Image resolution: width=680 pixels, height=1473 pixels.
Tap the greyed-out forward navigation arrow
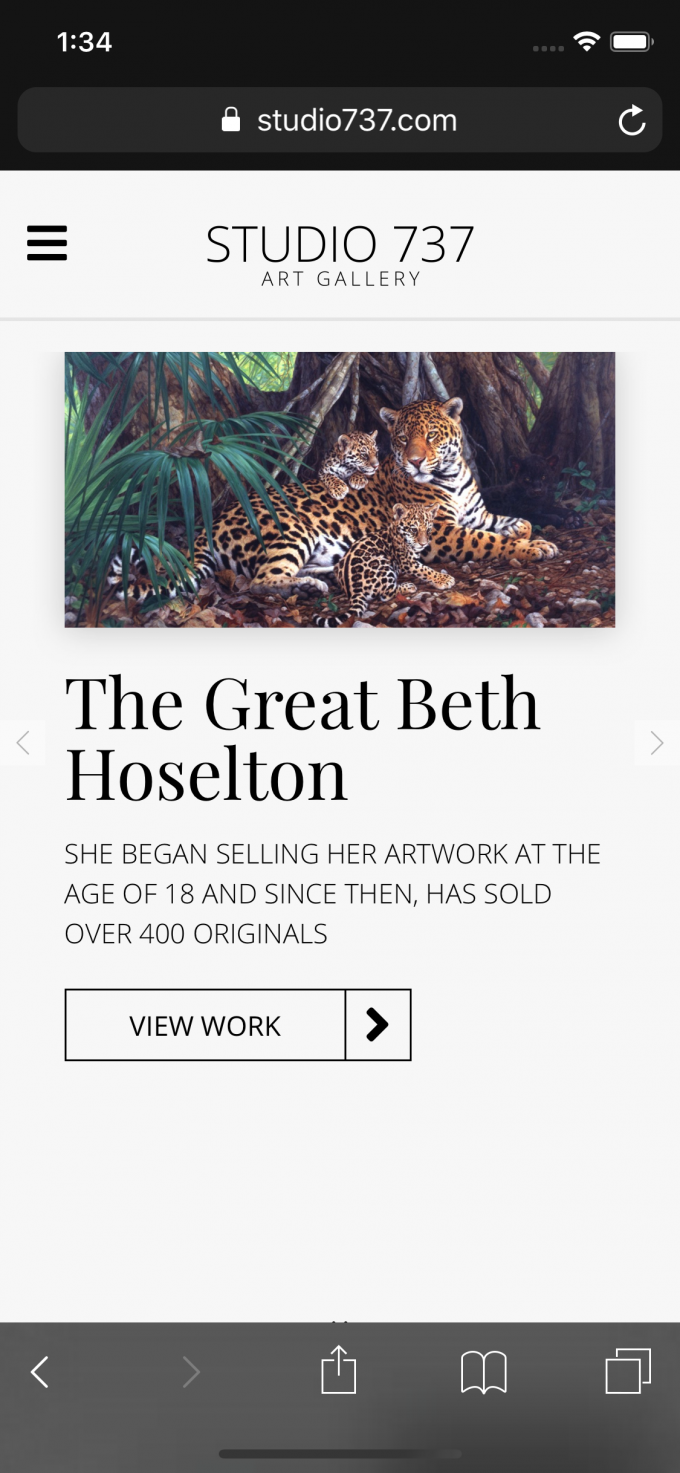pos(191,1372)
